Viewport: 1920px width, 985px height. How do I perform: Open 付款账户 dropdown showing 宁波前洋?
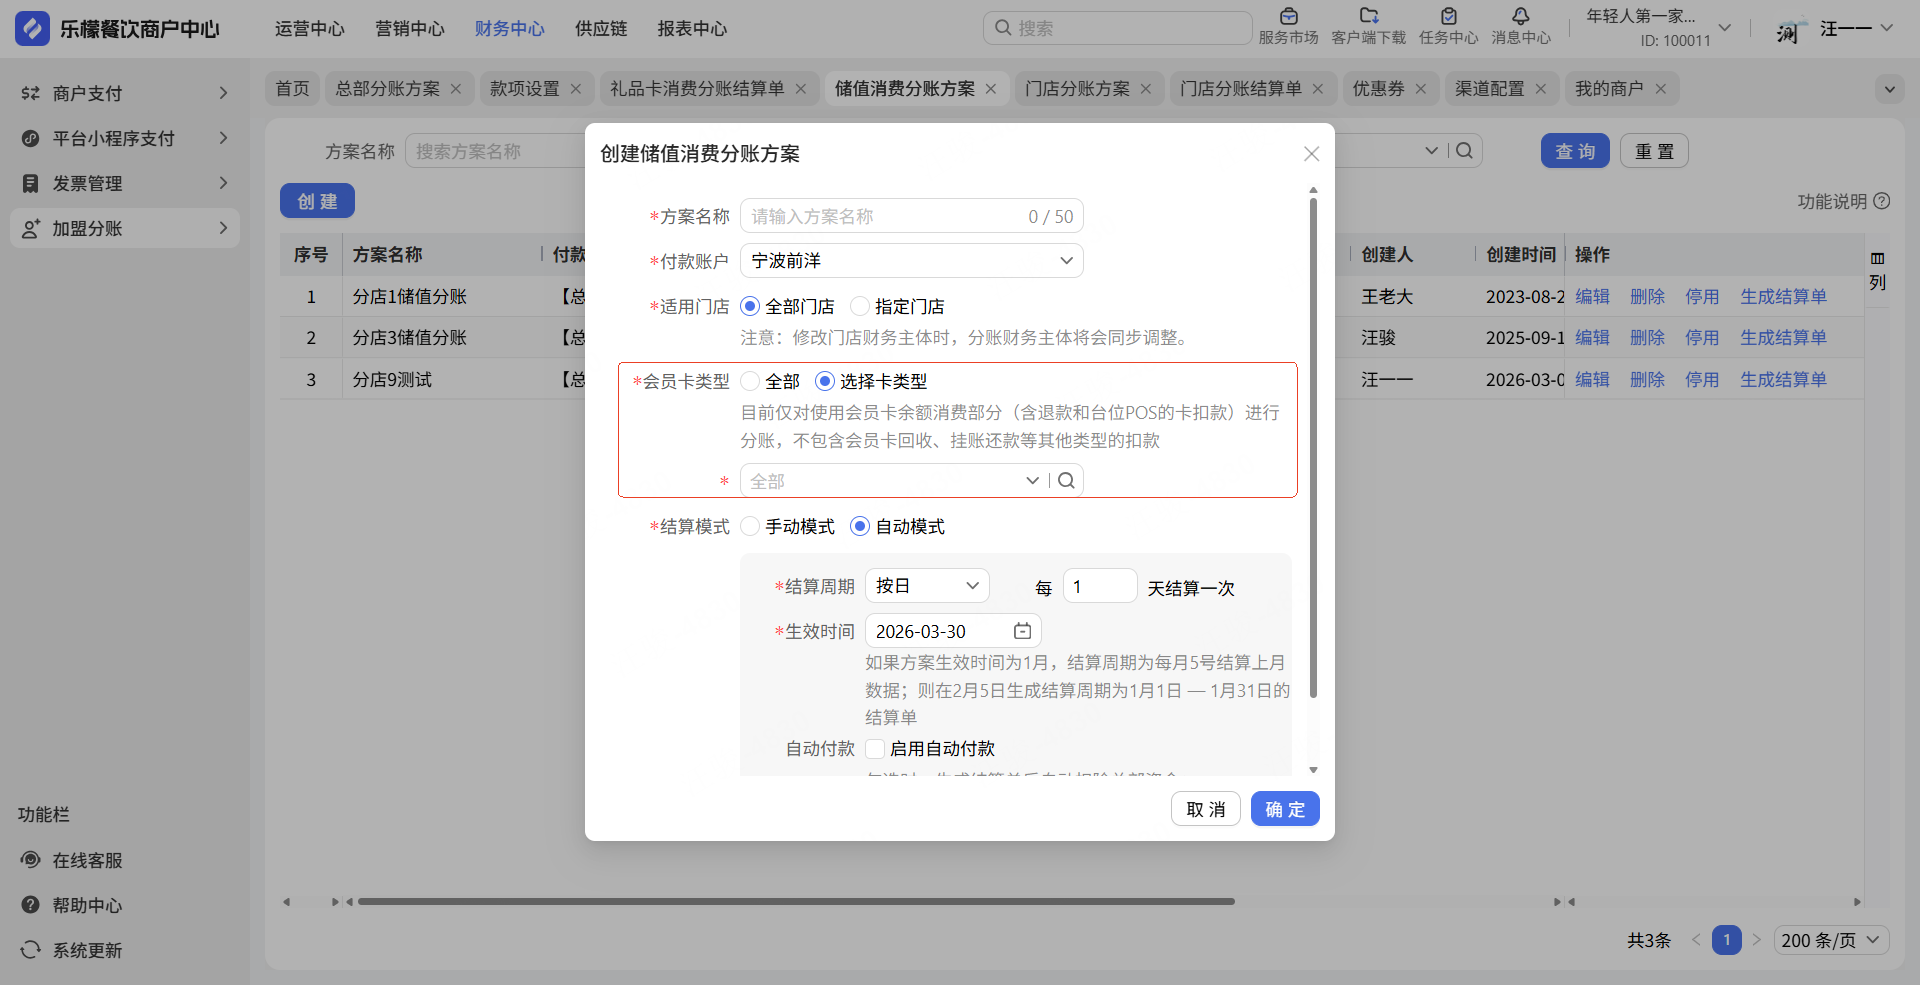pos(912,261)
